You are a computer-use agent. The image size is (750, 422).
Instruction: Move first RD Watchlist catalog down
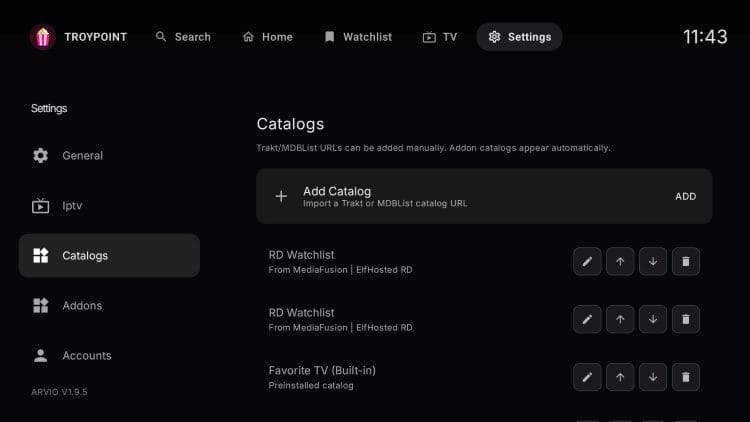pyautogui.click(x=652, y=262)
